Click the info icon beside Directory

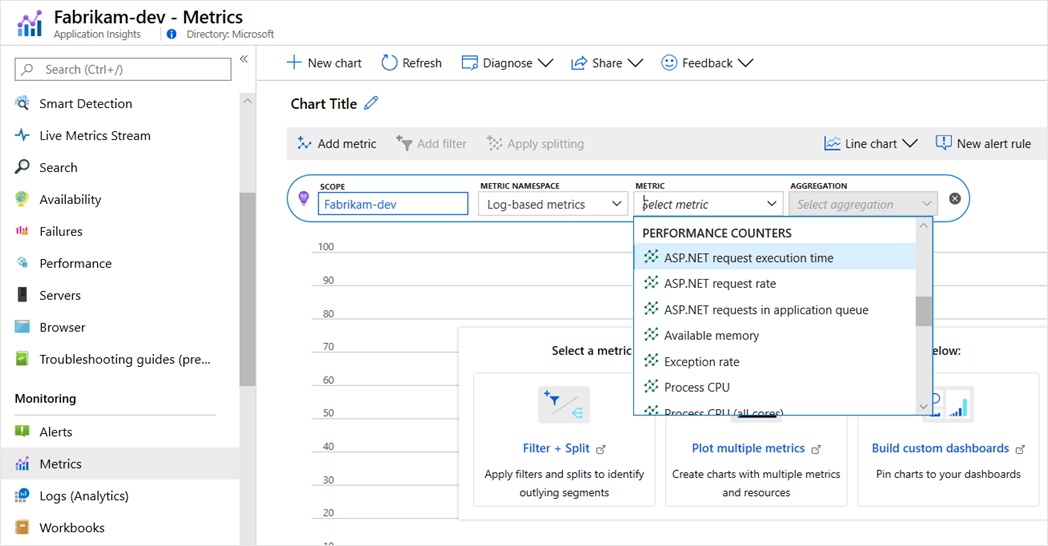171,34
